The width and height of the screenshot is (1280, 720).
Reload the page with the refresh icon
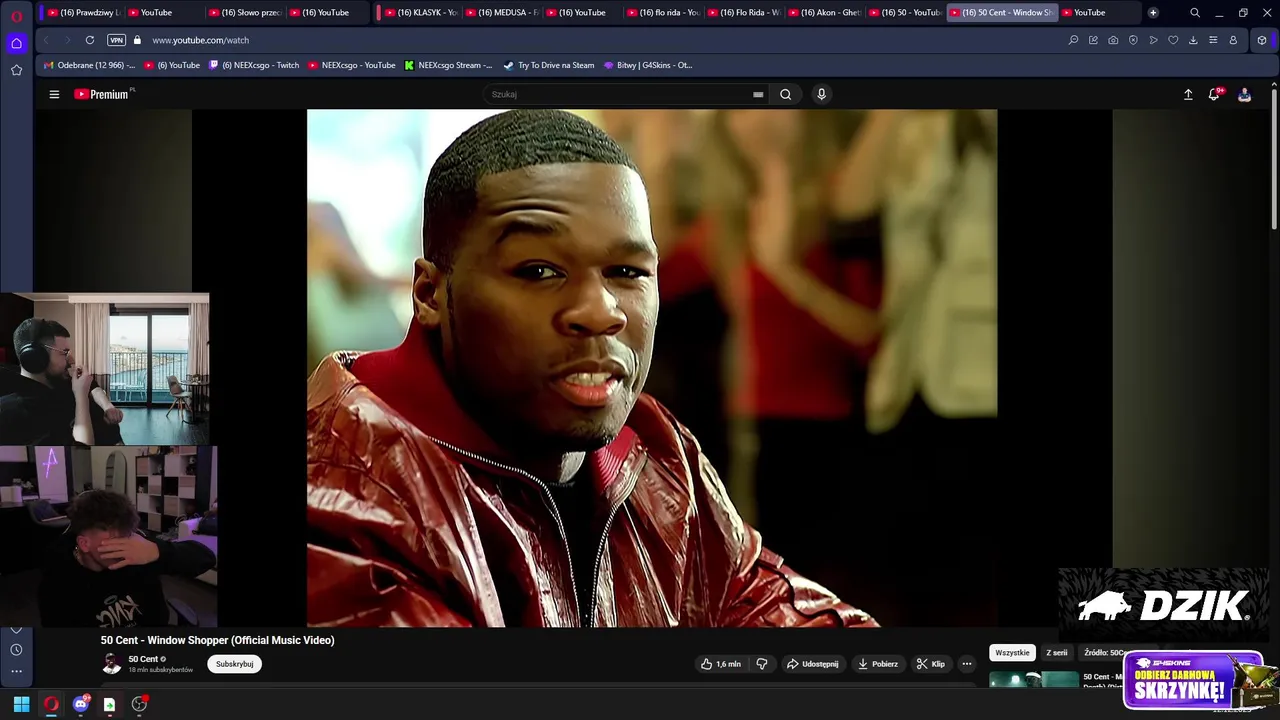tap(90, 40)
